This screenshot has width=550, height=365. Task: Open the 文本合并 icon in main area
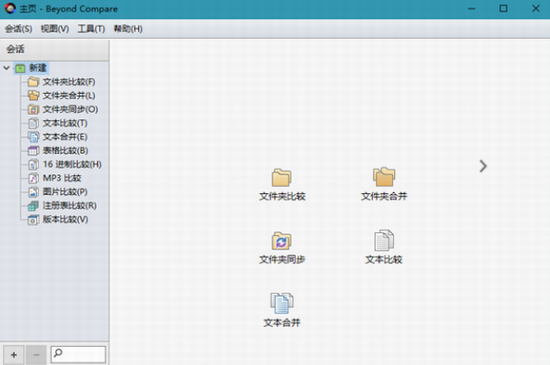[x=282, y=310]
